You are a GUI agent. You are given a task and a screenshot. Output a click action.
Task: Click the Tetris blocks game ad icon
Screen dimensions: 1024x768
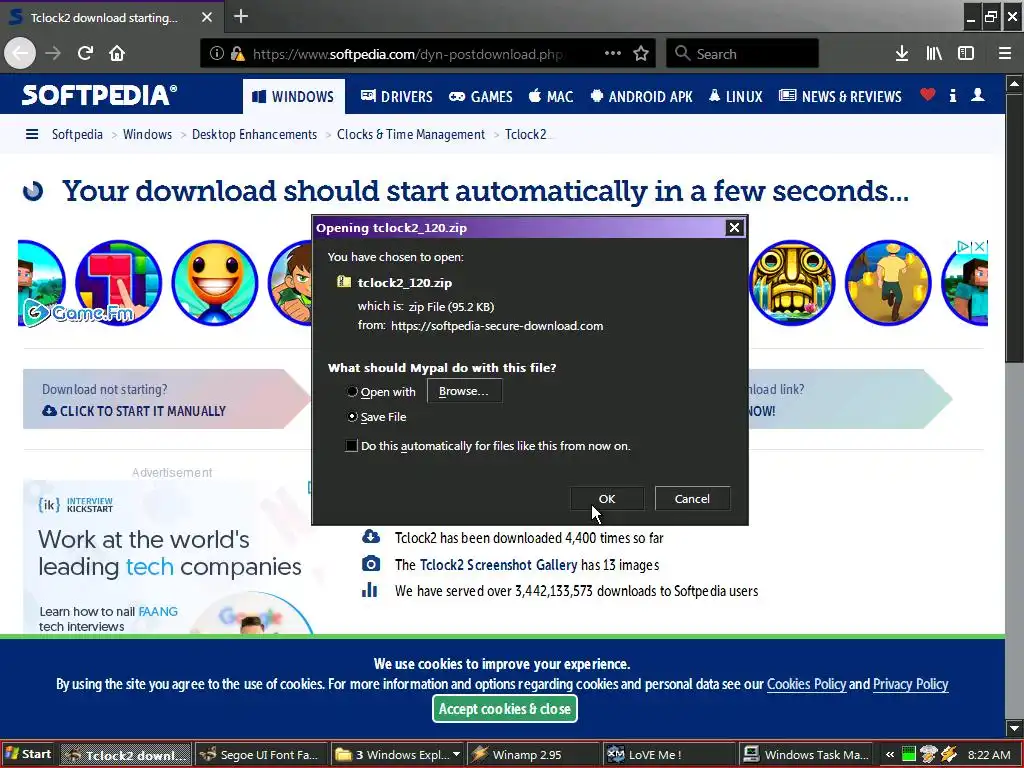click(118, 282)
